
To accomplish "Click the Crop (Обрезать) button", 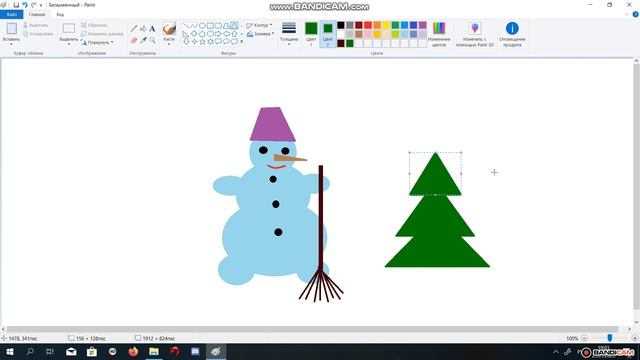I will pyautogui.click(x=94, y=25).
